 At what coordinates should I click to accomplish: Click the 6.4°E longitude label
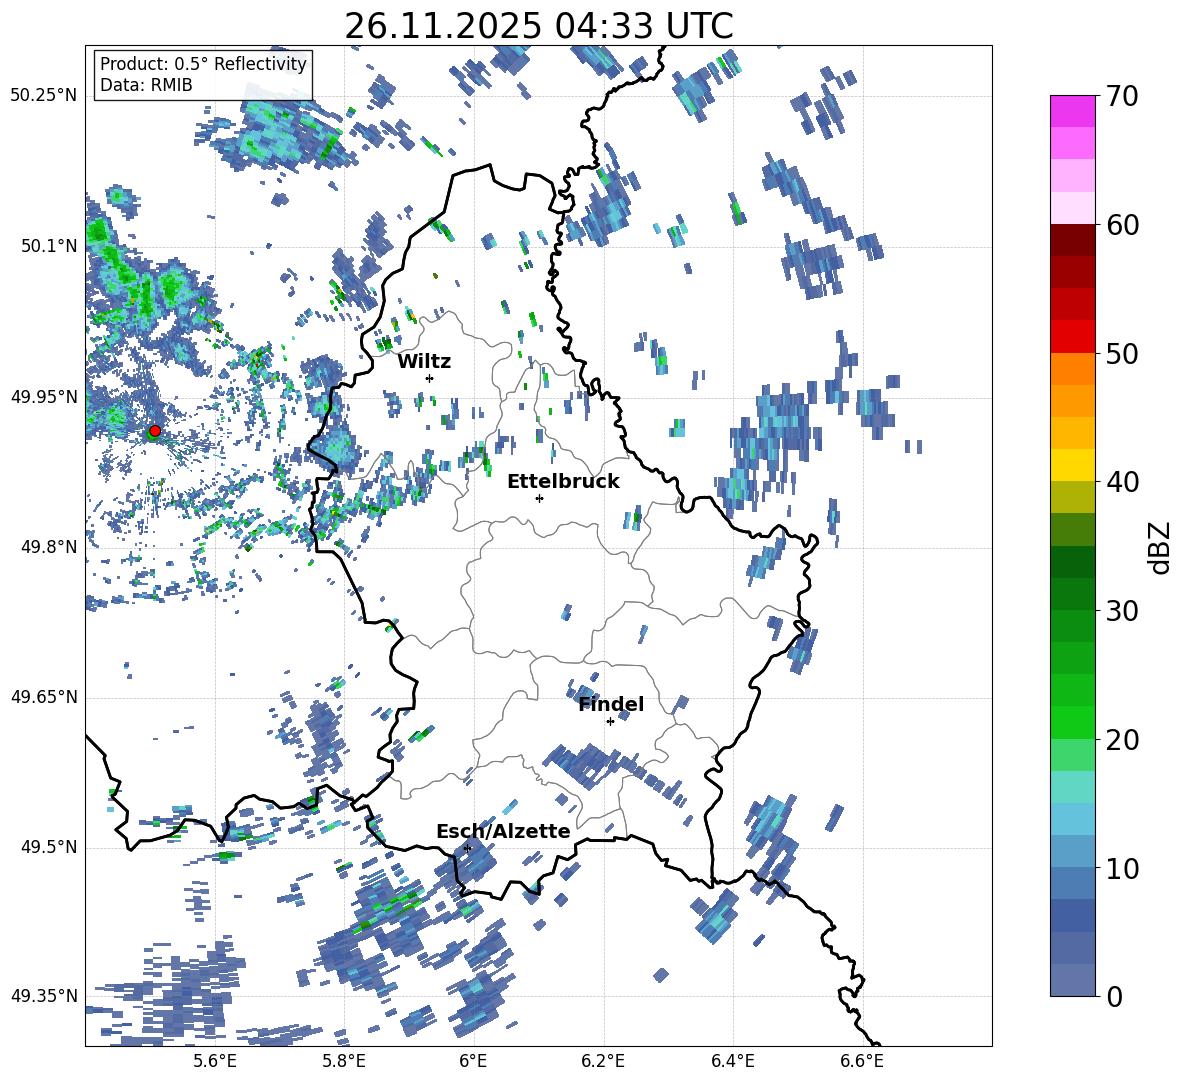733,1061
